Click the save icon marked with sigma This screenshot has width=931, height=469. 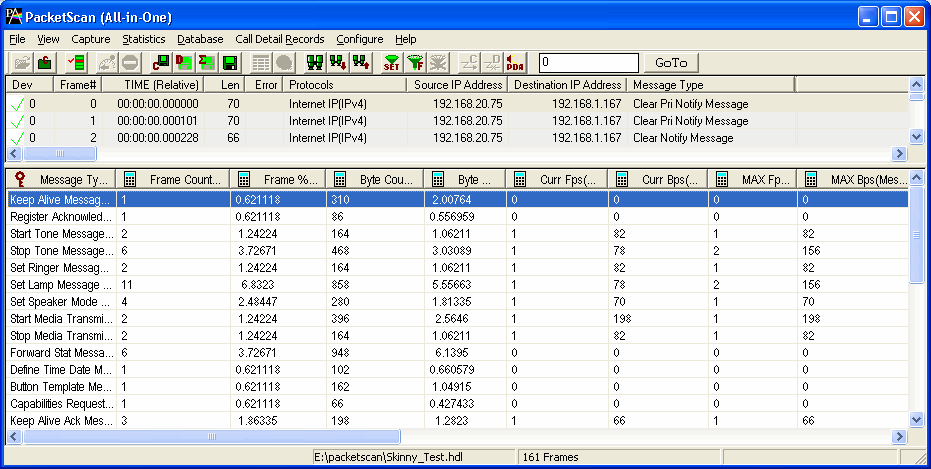pos(207,62)
